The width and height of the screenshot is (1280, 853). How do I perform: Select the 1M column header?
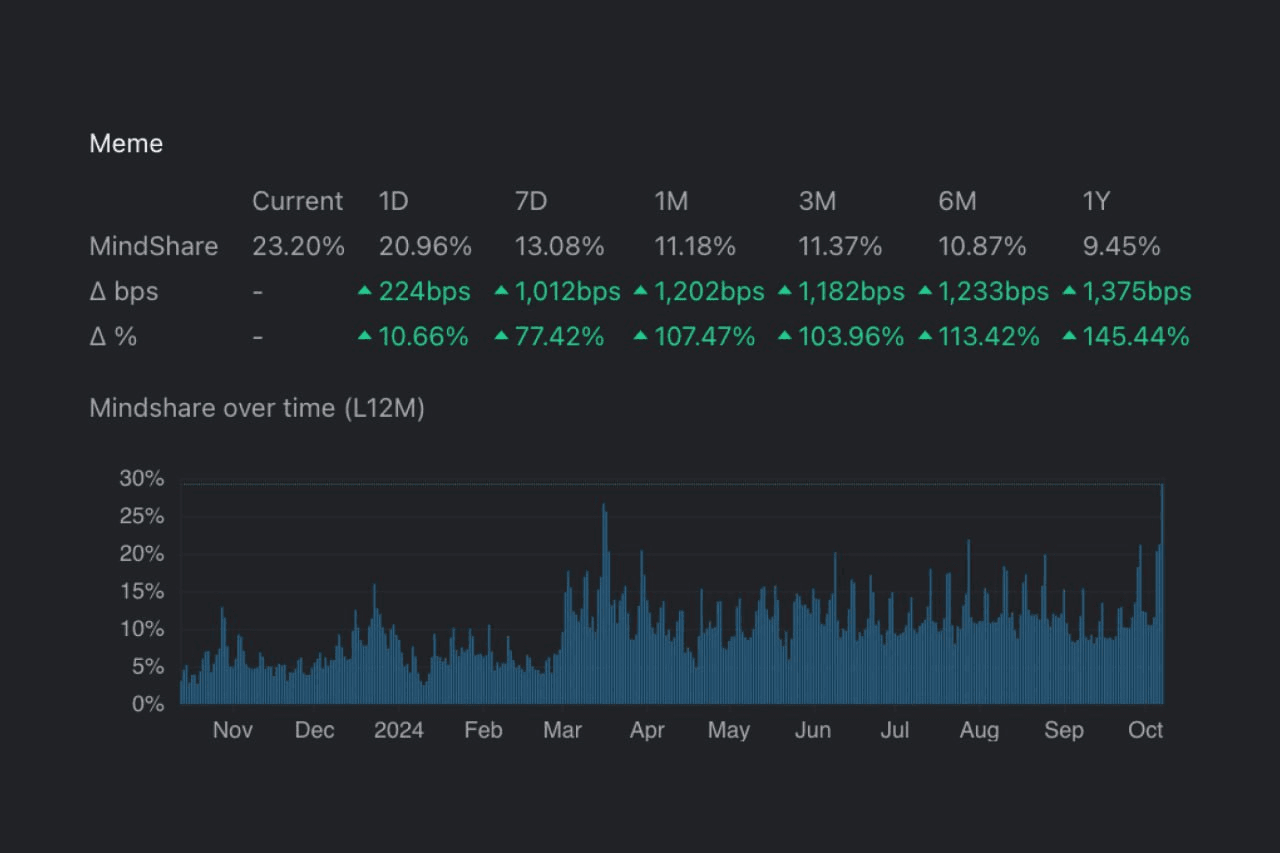coord(671,201)
